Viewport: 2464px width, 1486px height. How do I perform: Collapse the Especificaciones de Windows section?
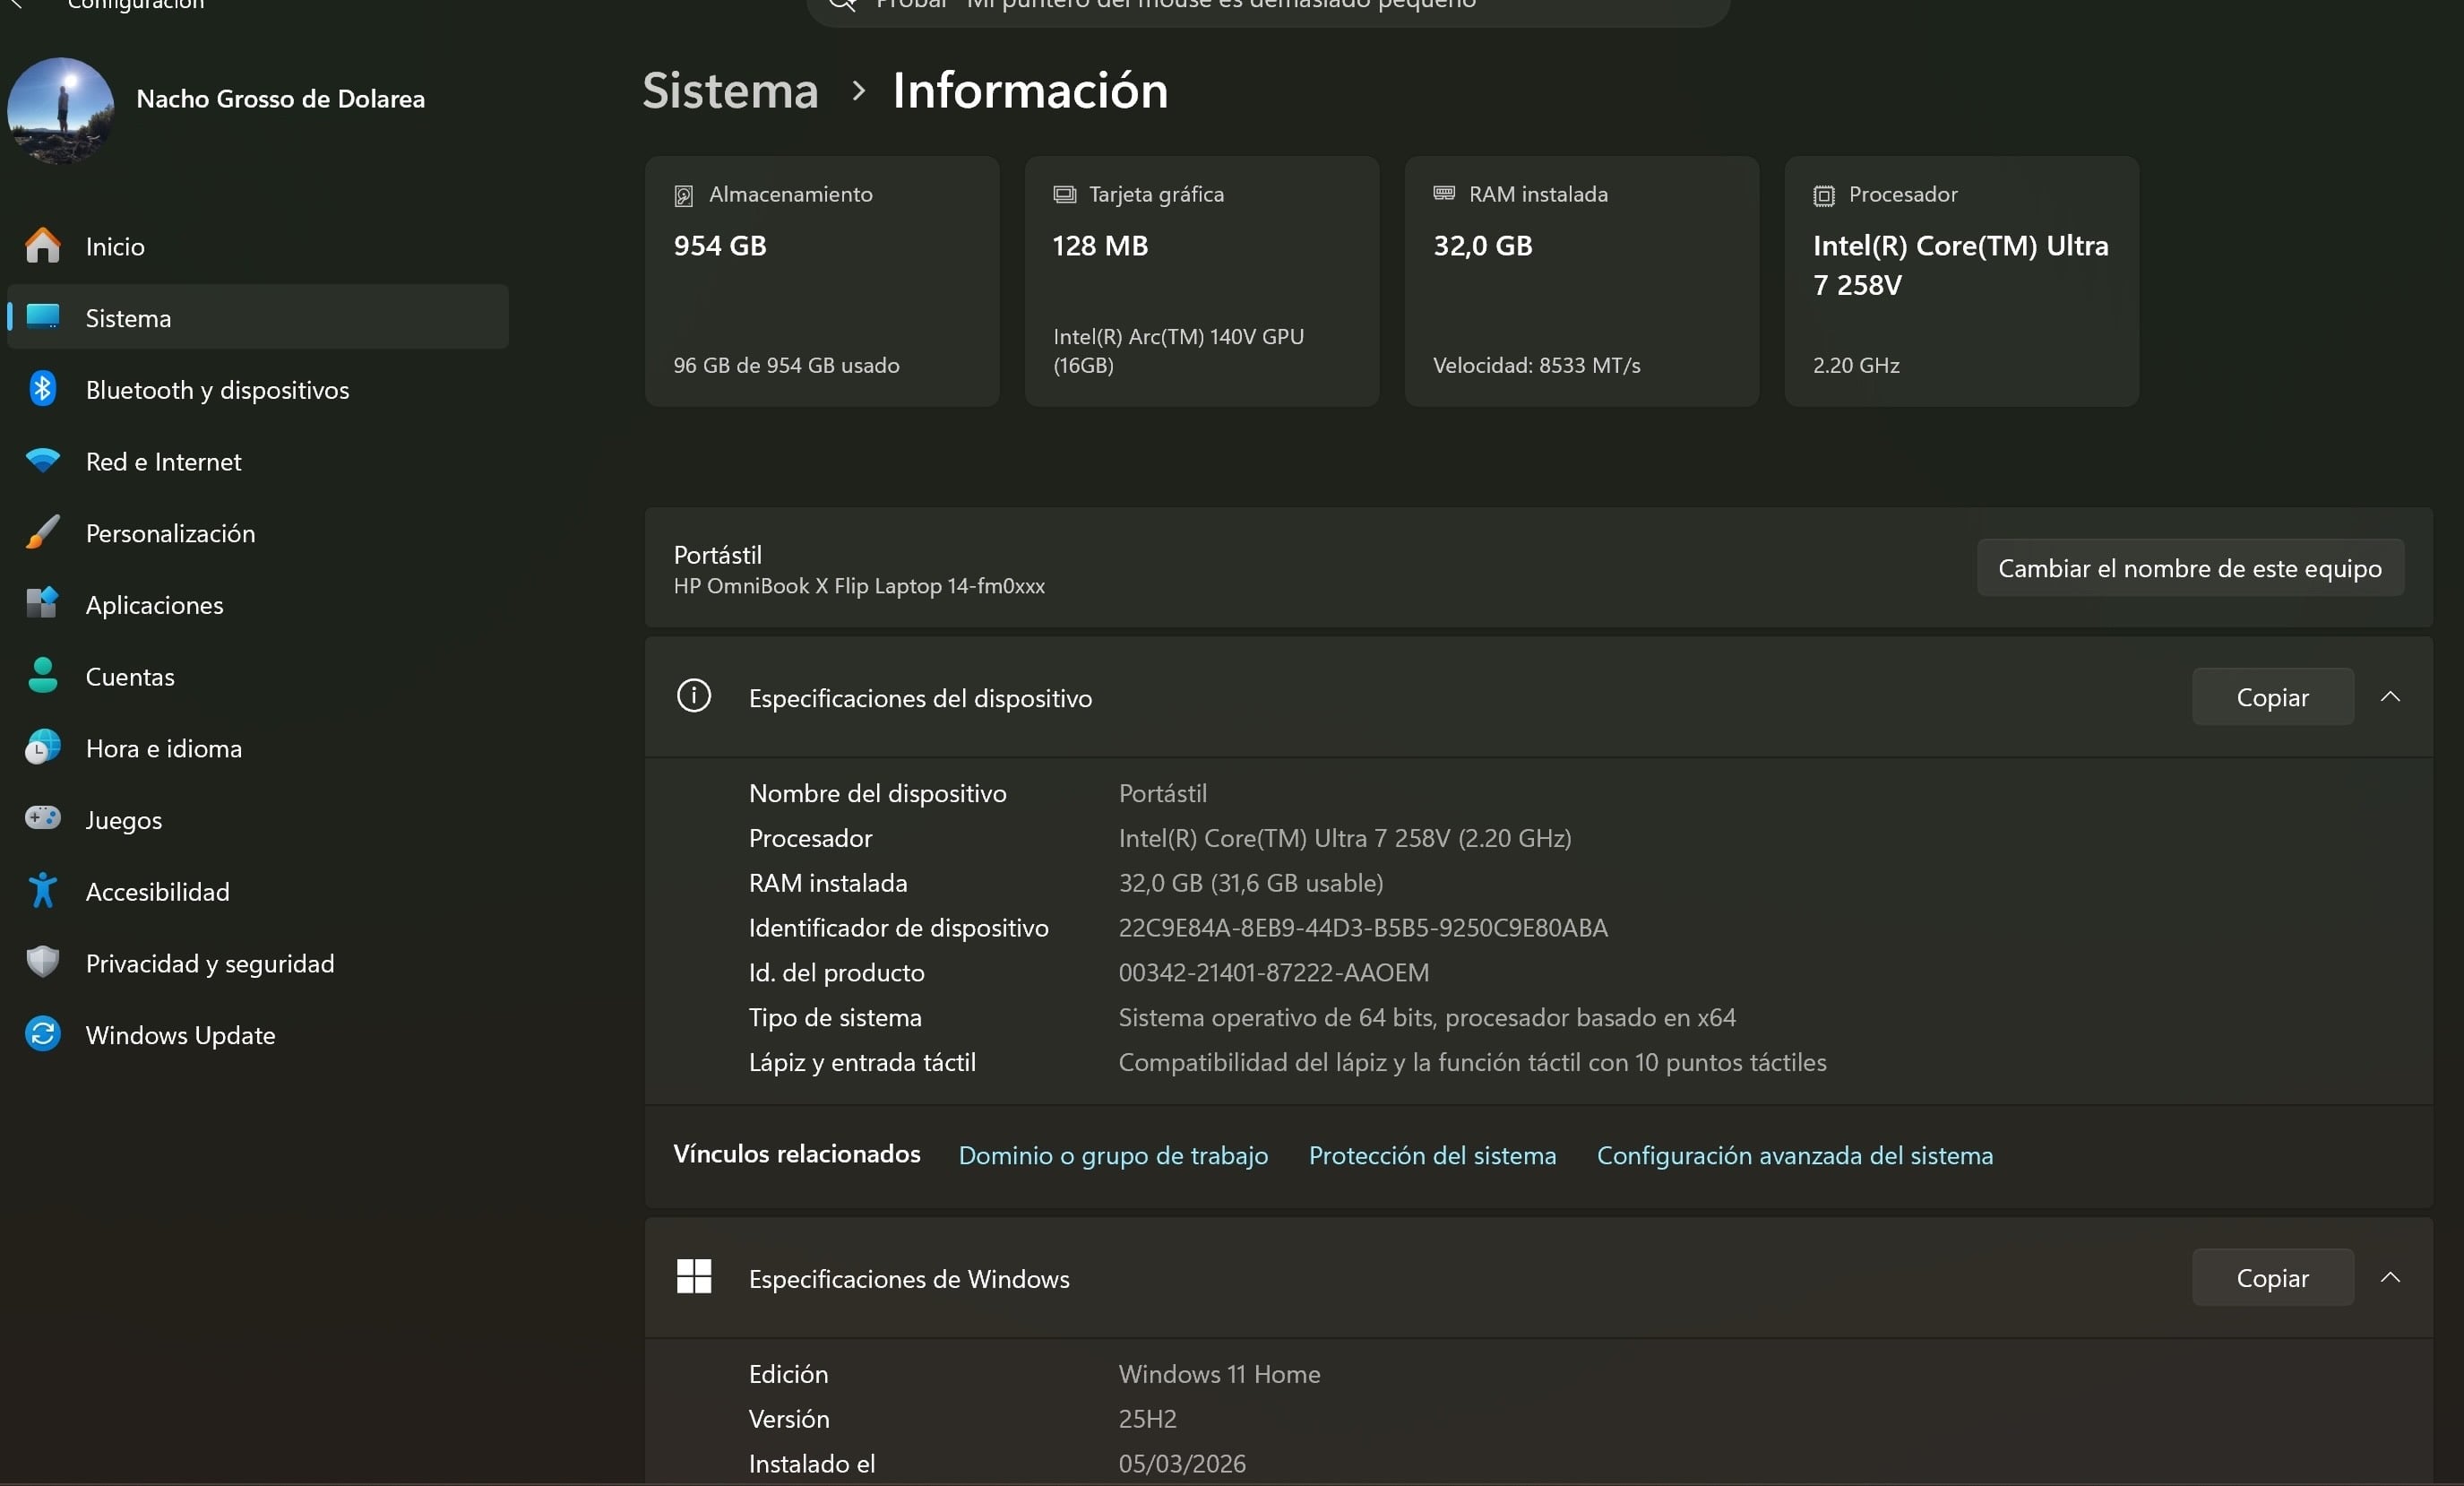click(2390, 1277)
